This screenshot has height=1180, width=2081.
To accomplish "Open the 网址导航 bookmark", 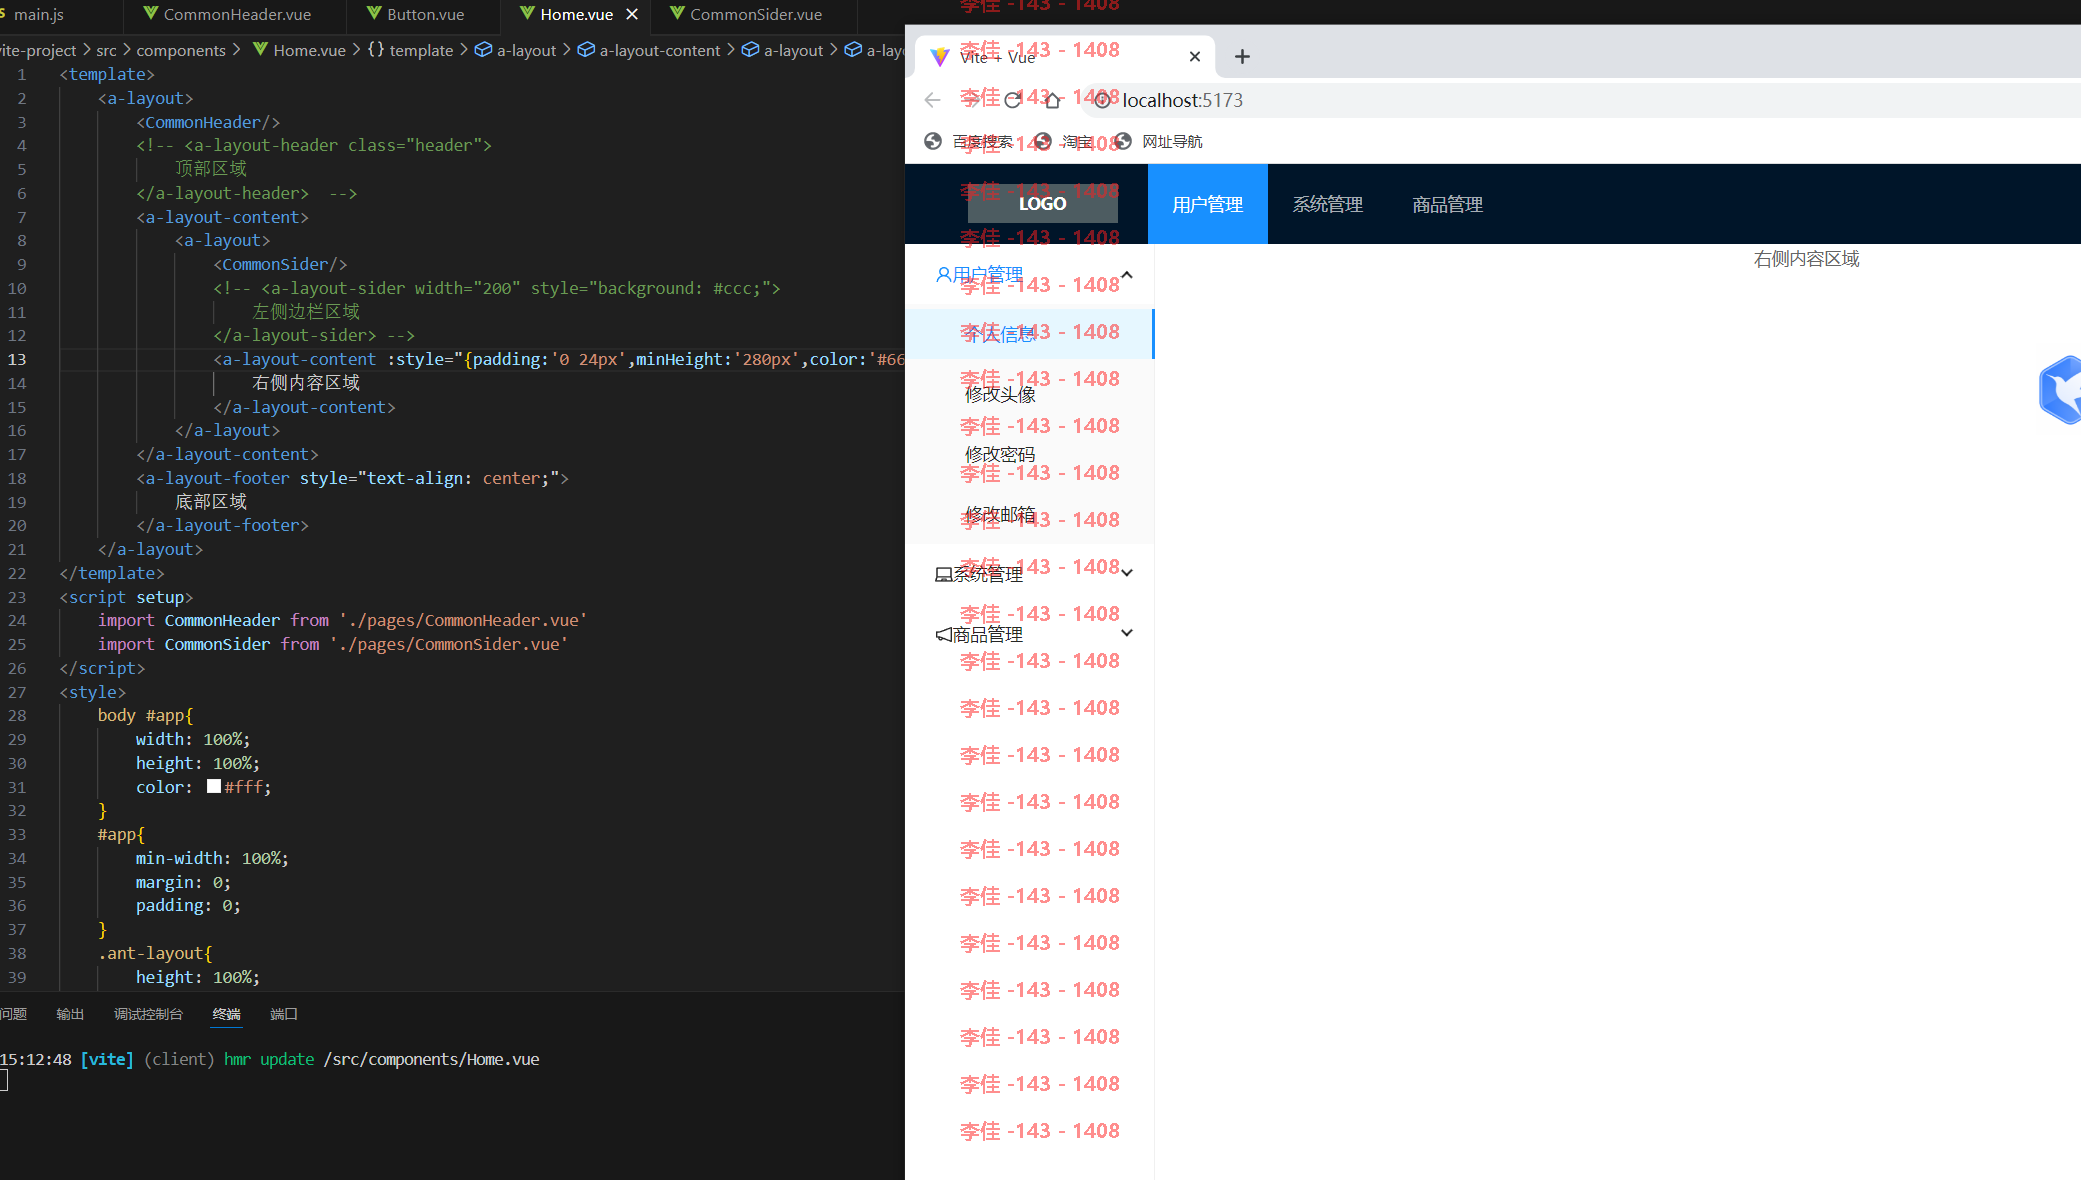I will [x=1159, y=142].
